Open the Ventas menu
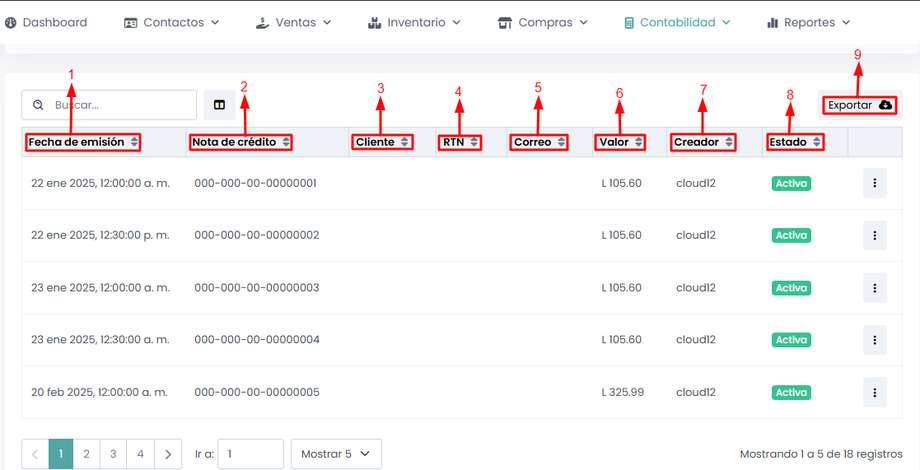 click(x=294, y=22)
